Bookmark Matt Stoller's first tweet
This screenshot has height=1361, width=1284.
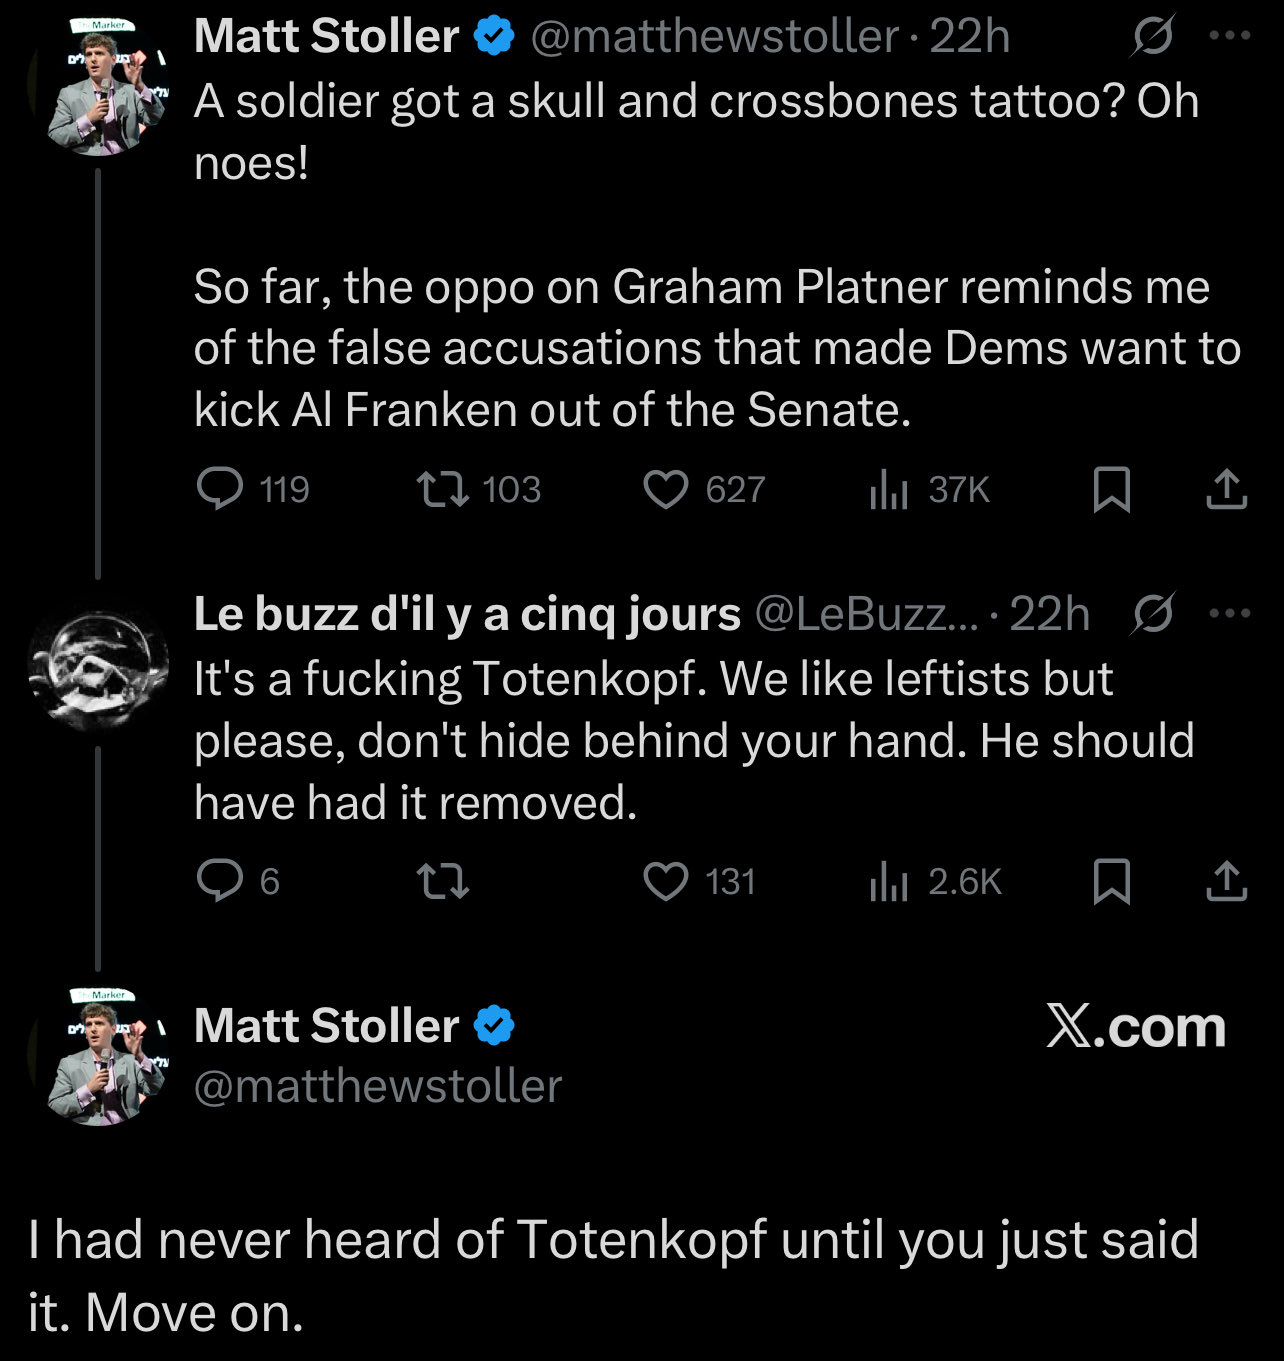coord(1112,490)
